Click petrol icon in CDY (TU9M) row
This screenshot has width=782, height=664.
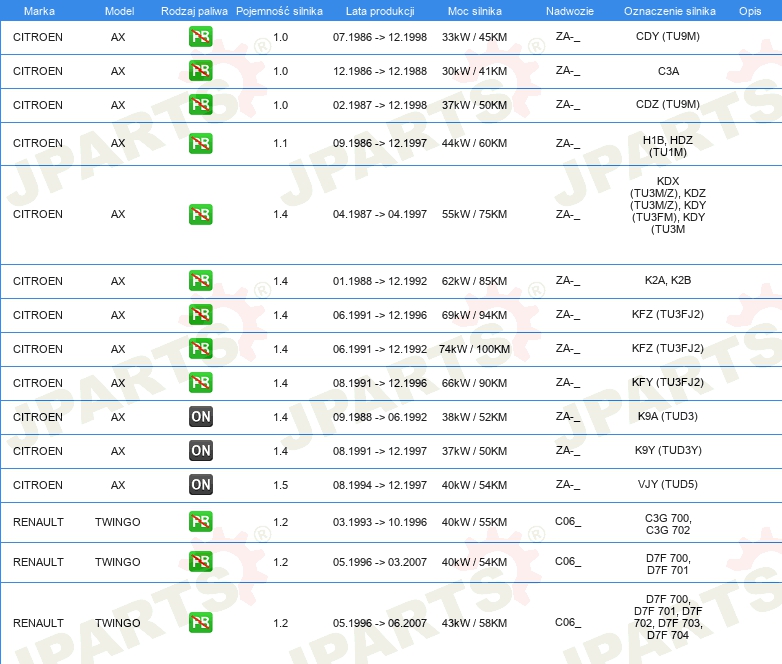tap(200, 36)
